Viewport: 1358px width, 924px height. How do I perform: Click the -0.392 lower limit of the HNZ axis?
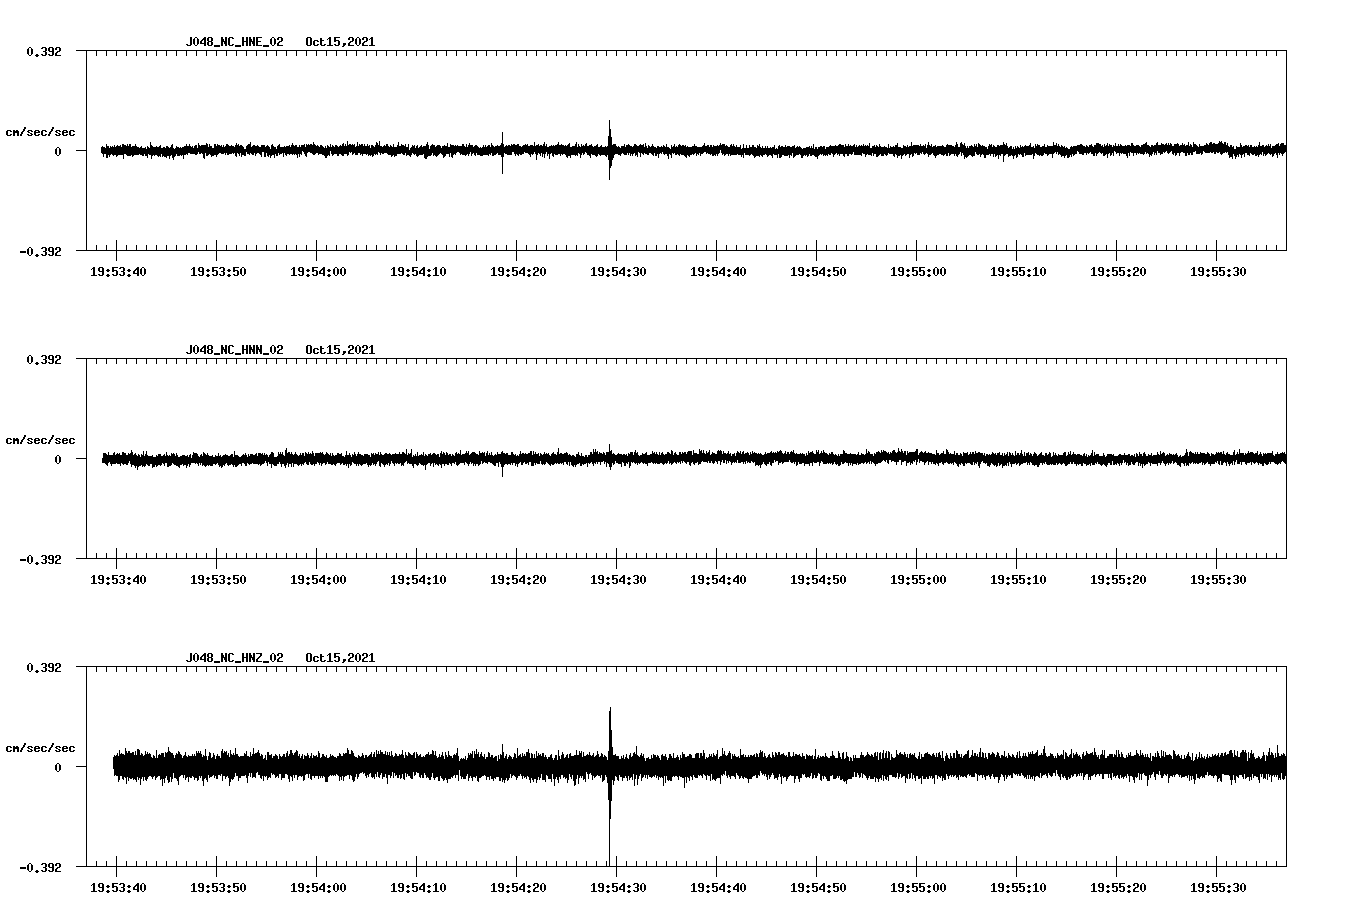[40, 867]
